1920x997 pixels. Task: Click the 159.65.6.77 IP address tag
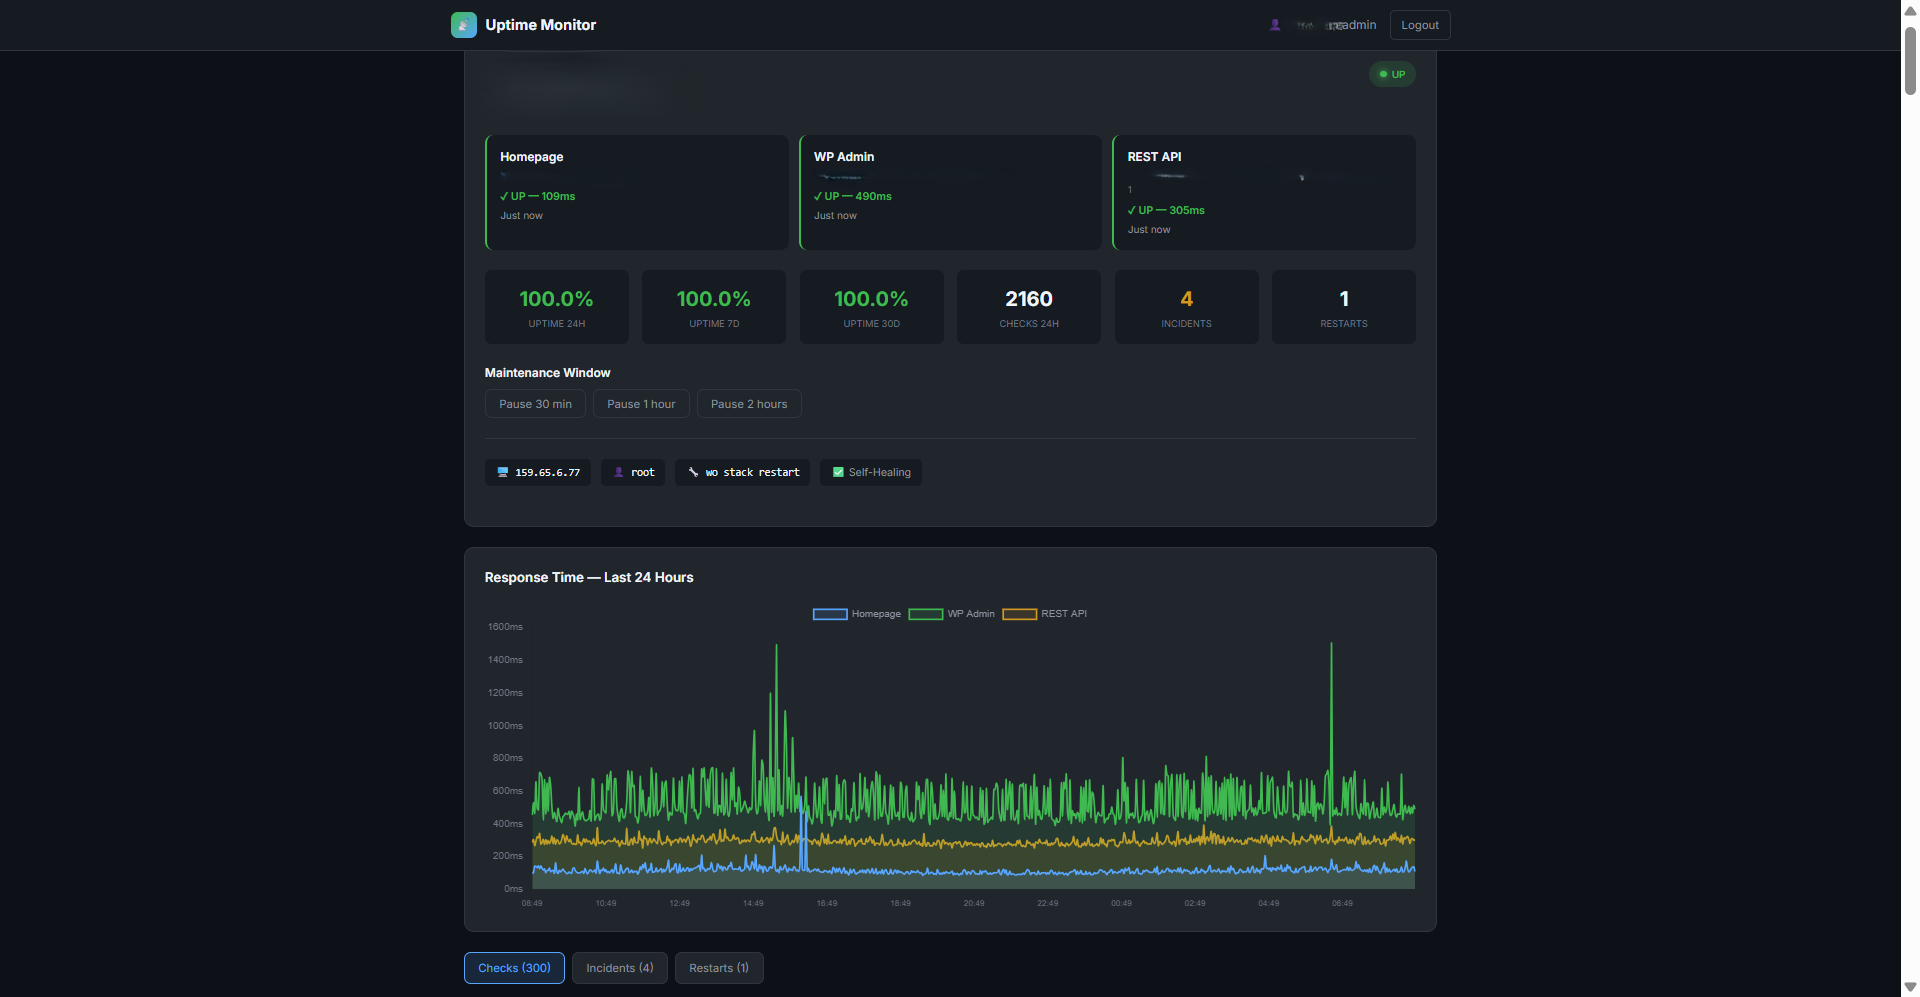(x=538, y=472)
